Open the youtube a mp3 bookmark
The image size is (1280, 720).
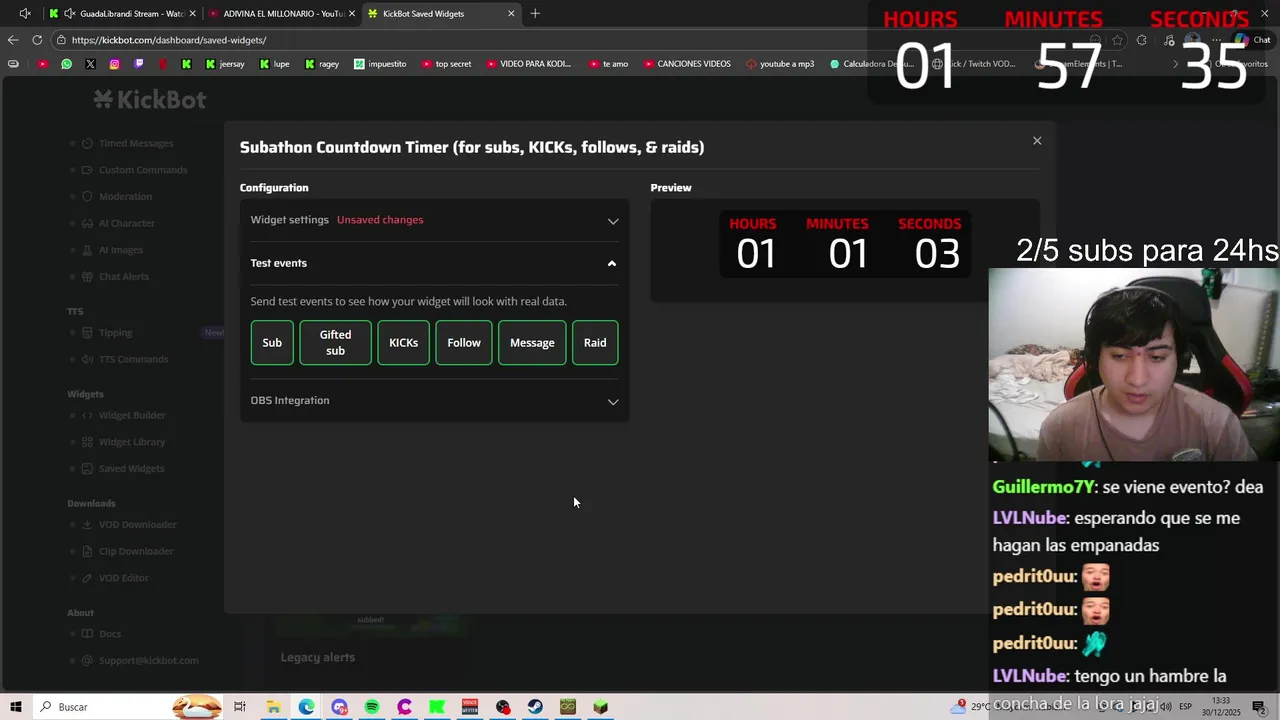click(x=780, y=64)
